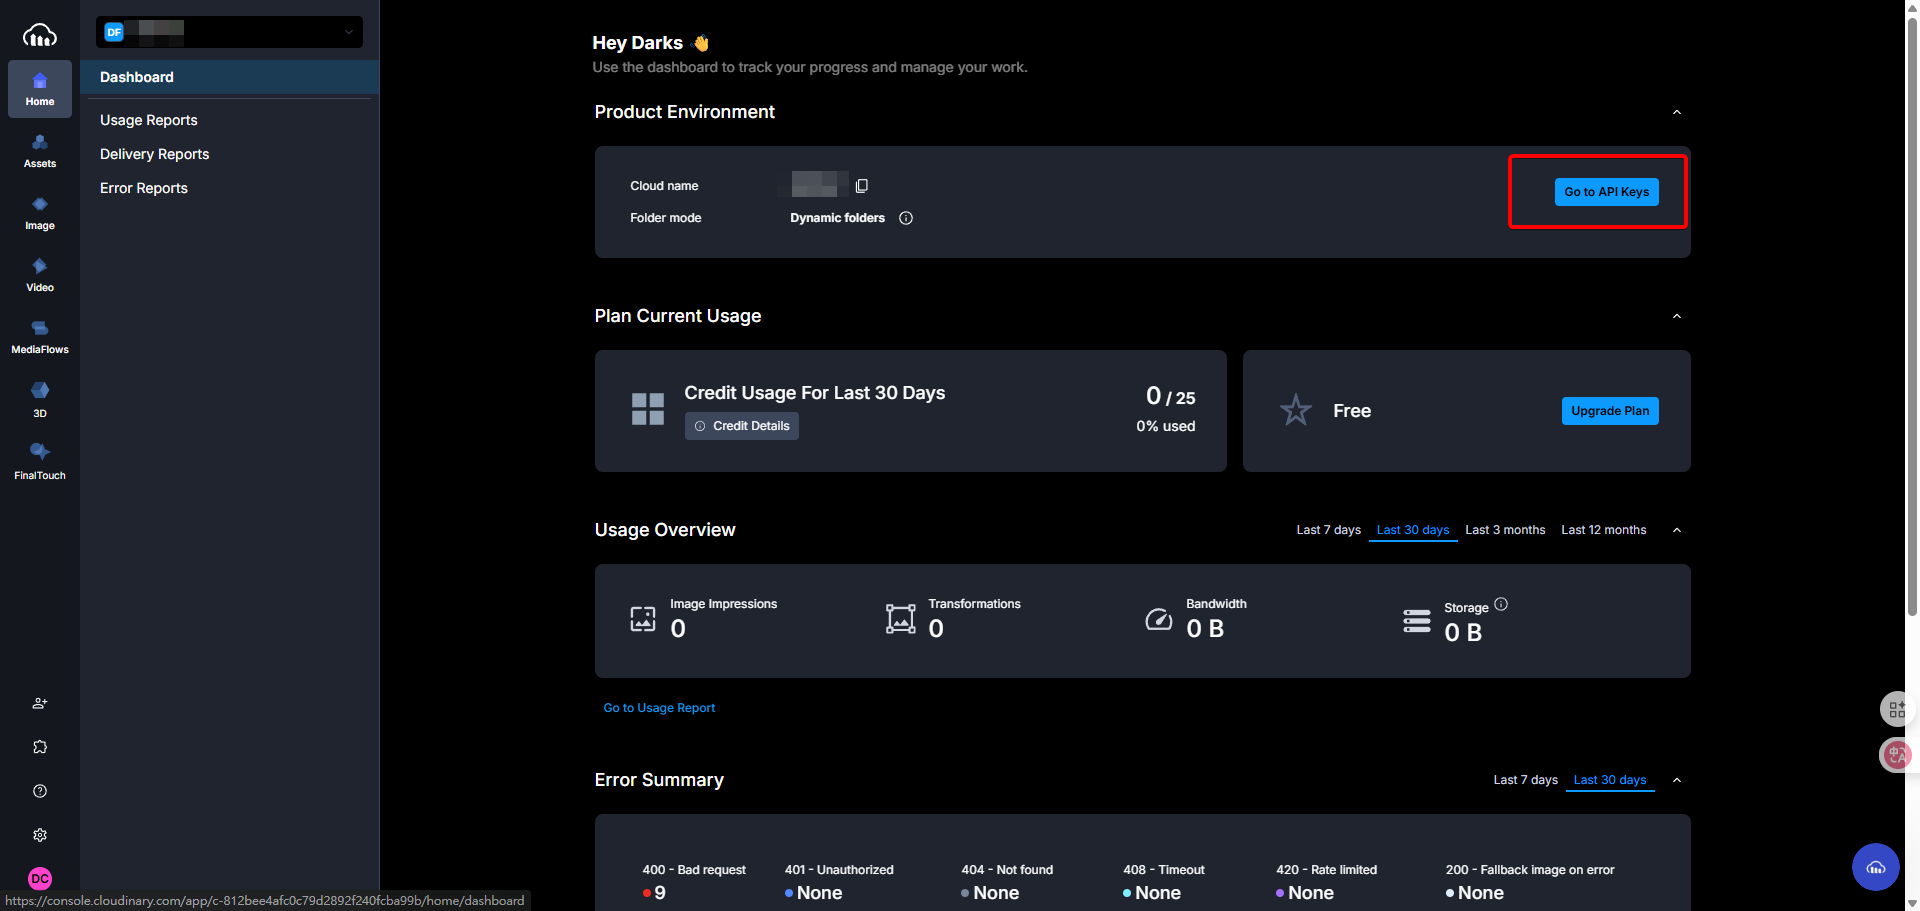Image resolution: width=1920 pixels, height=911 pixels.
Task: Switch Usage Overview to Last 7 days
Action: point(1328,530)
